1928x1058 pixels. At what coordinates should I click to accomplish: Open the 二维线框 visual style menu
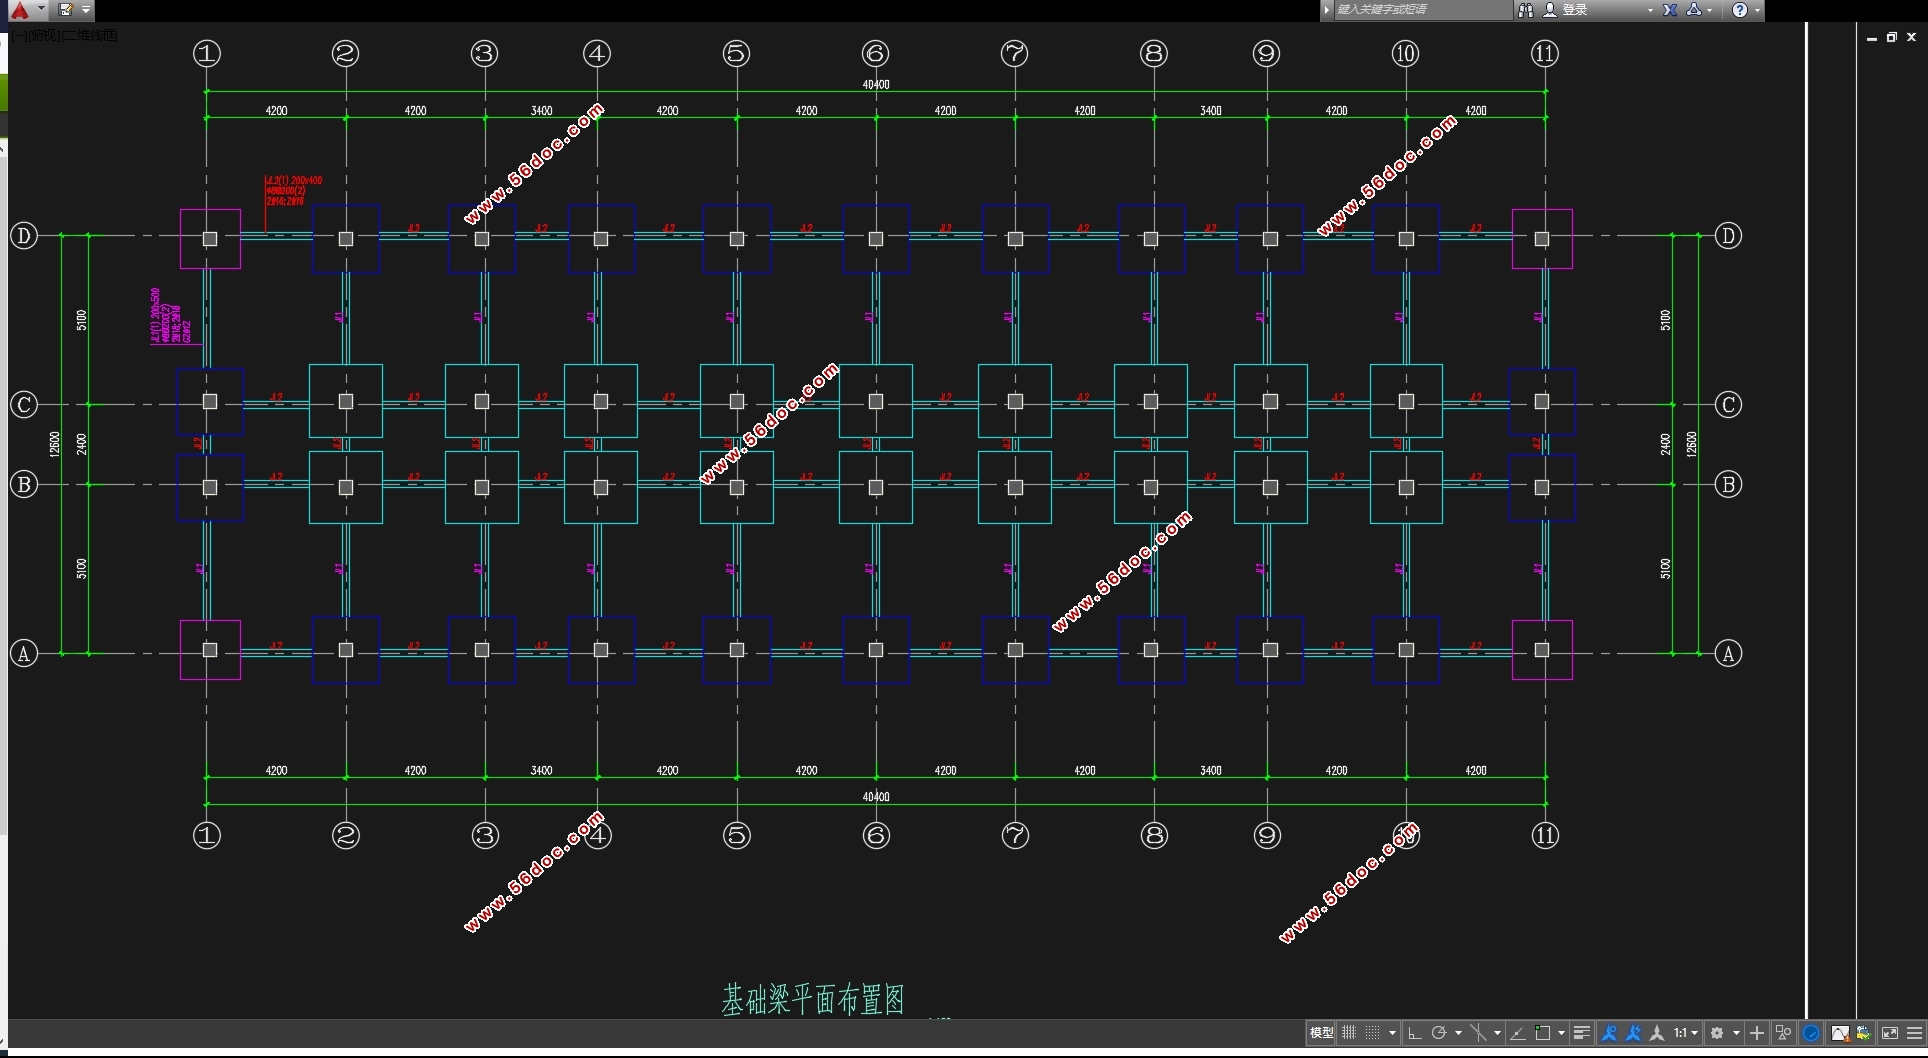pos(88,35)
